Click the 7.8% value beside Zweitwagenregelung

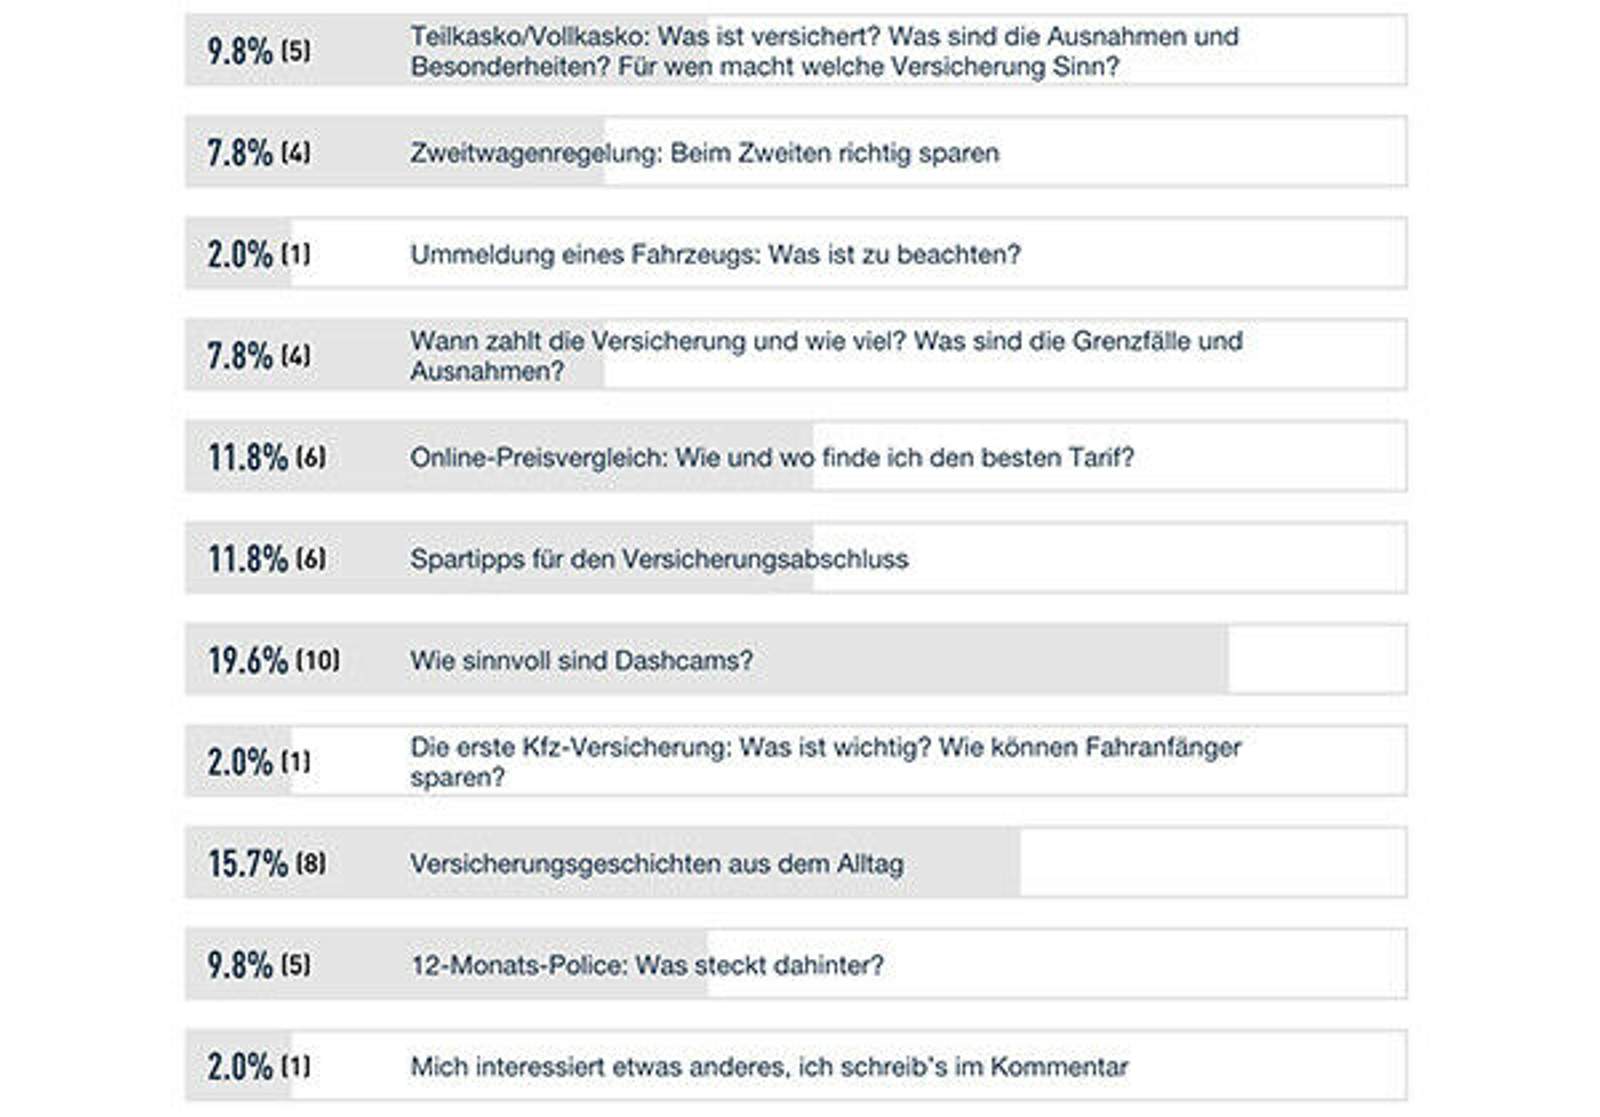click(x=240, y=153)
